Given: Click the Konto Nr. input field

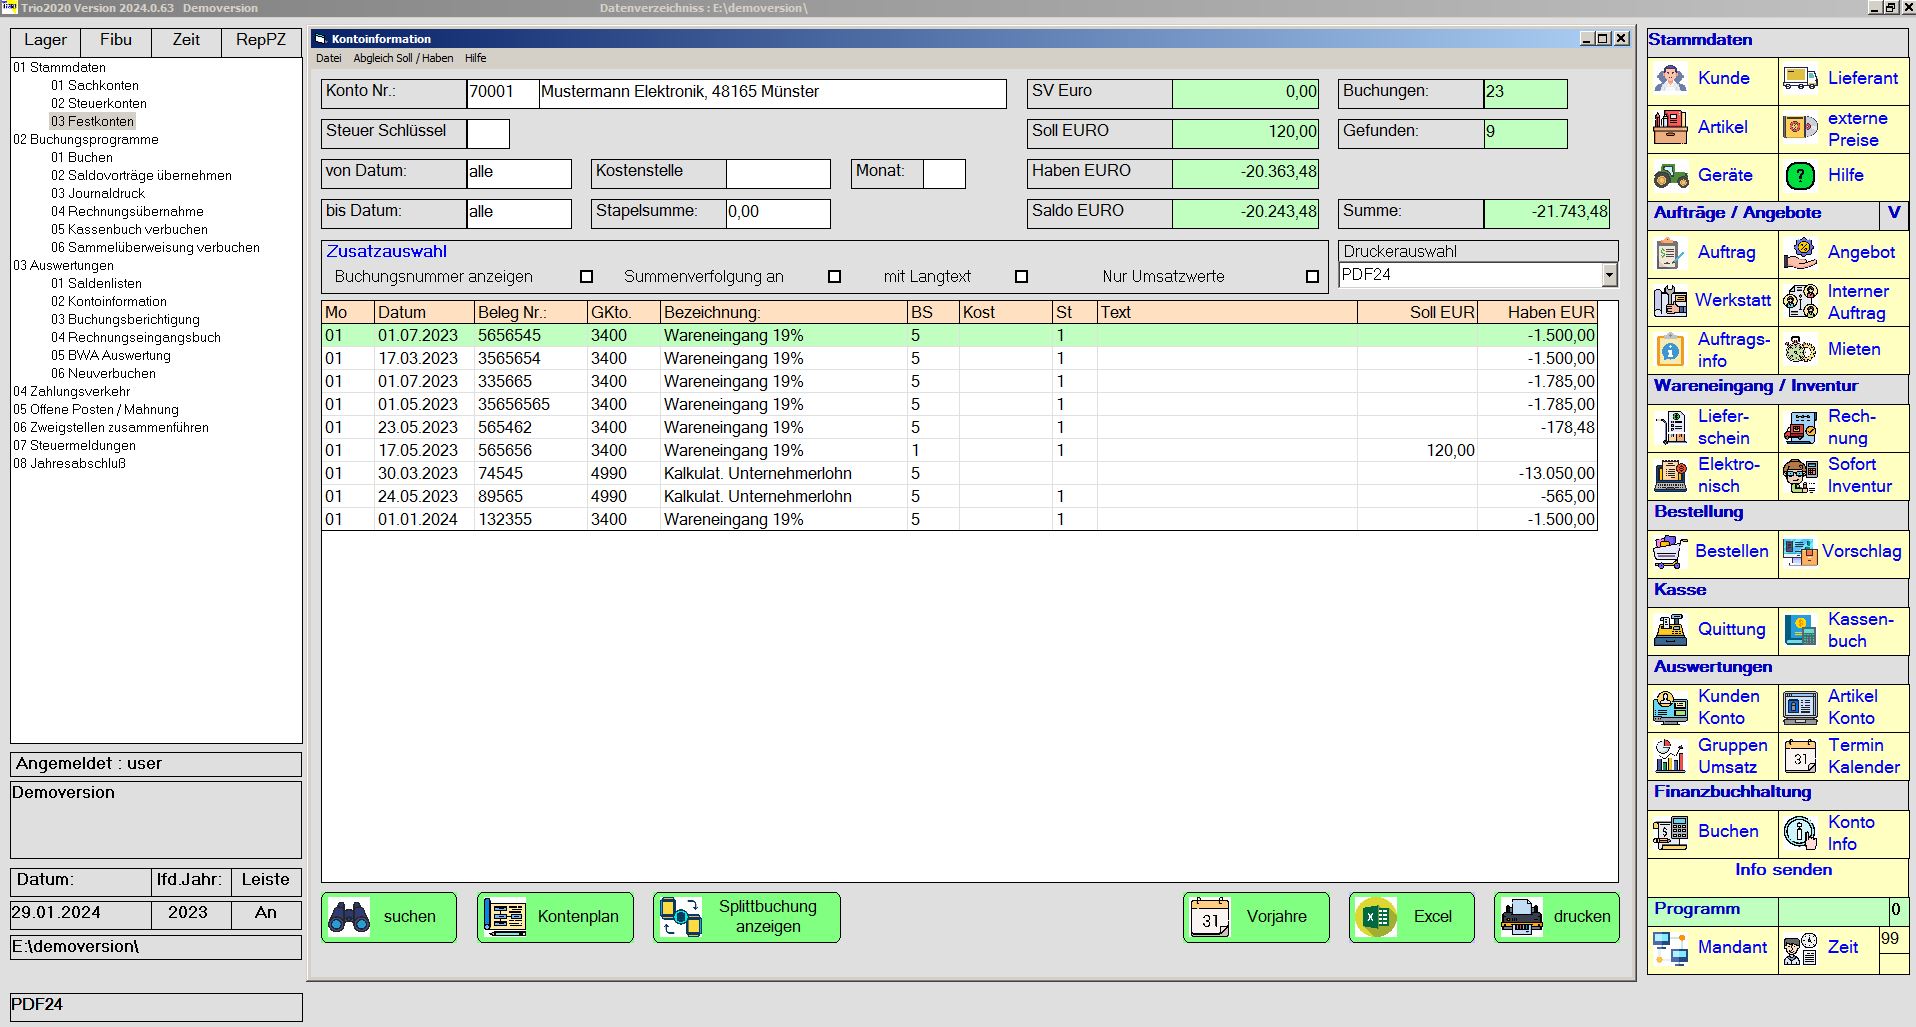Looking at the screenshot, I should pos(501,93).
